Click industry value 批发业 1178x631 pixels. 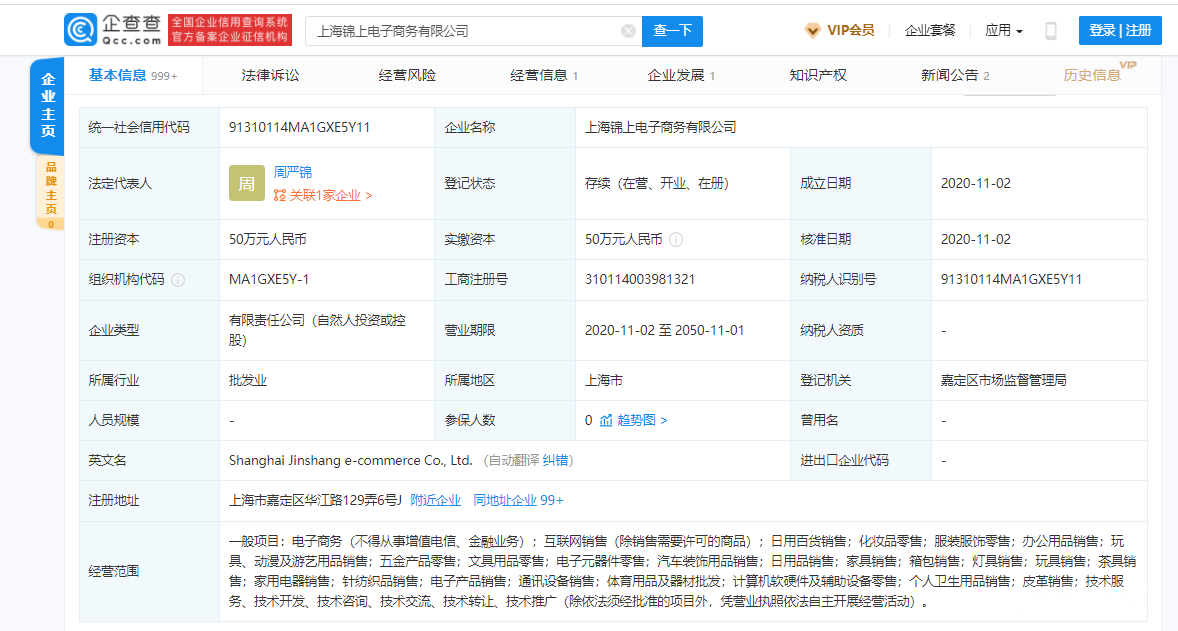pyautogui.click(x=248, y=381)
